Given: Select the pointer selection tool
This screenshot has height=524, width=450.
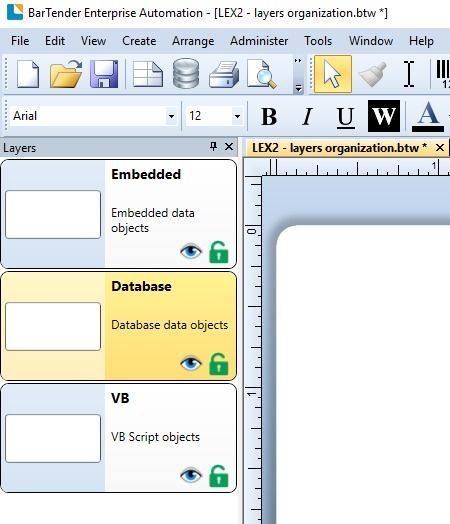Looking at the screenshot, I should click(x=333, y=74).
